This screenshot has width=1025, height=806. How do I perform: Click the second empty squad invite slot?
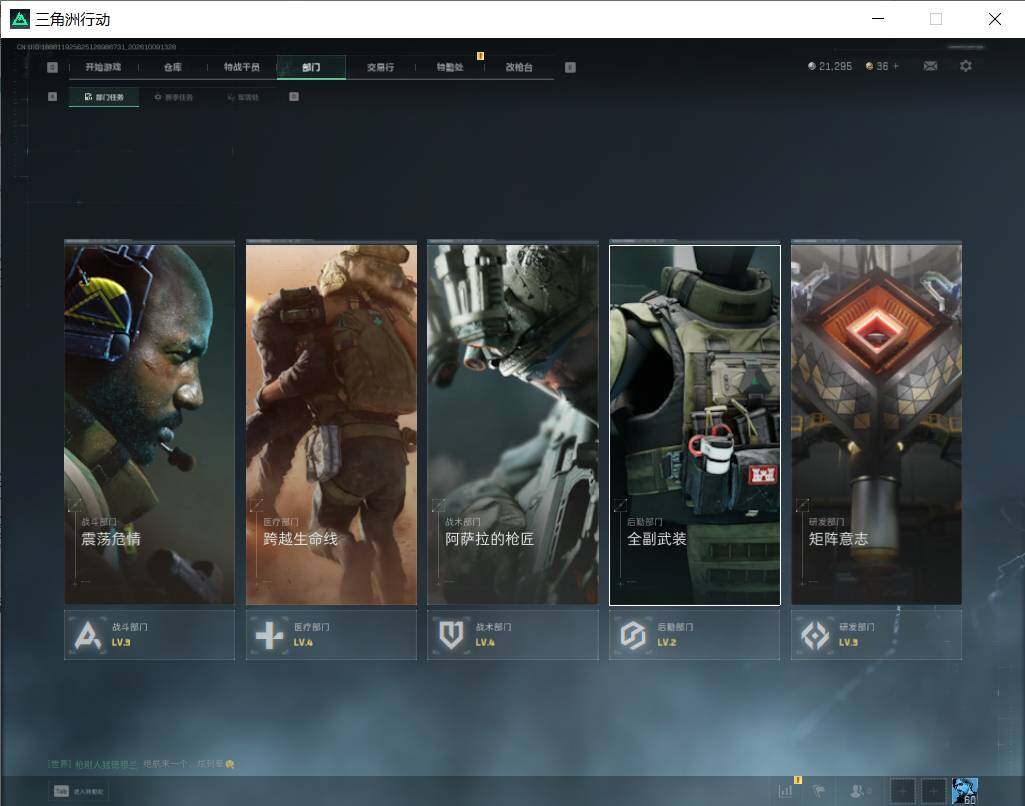933,791
